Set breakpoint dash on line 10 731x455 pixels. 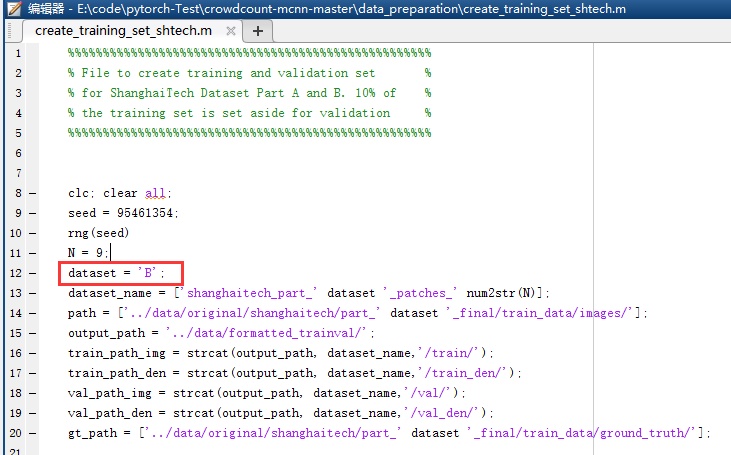[32, 233]
